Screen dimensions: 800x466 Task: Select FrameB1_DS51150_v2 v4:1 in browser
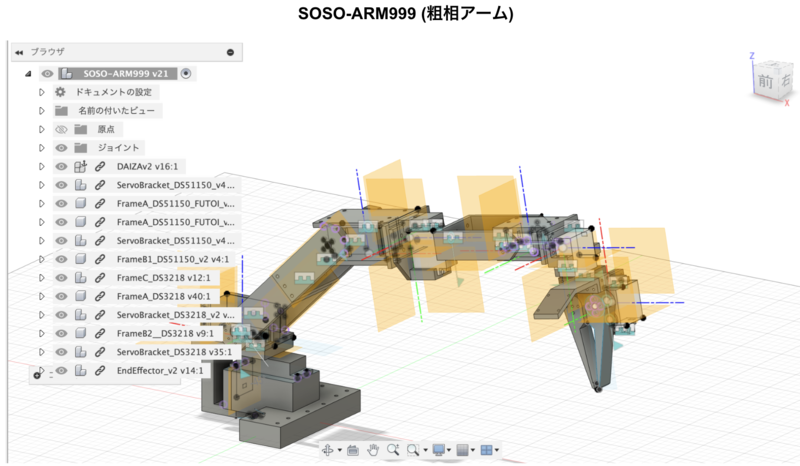click(x=173, y=259)
